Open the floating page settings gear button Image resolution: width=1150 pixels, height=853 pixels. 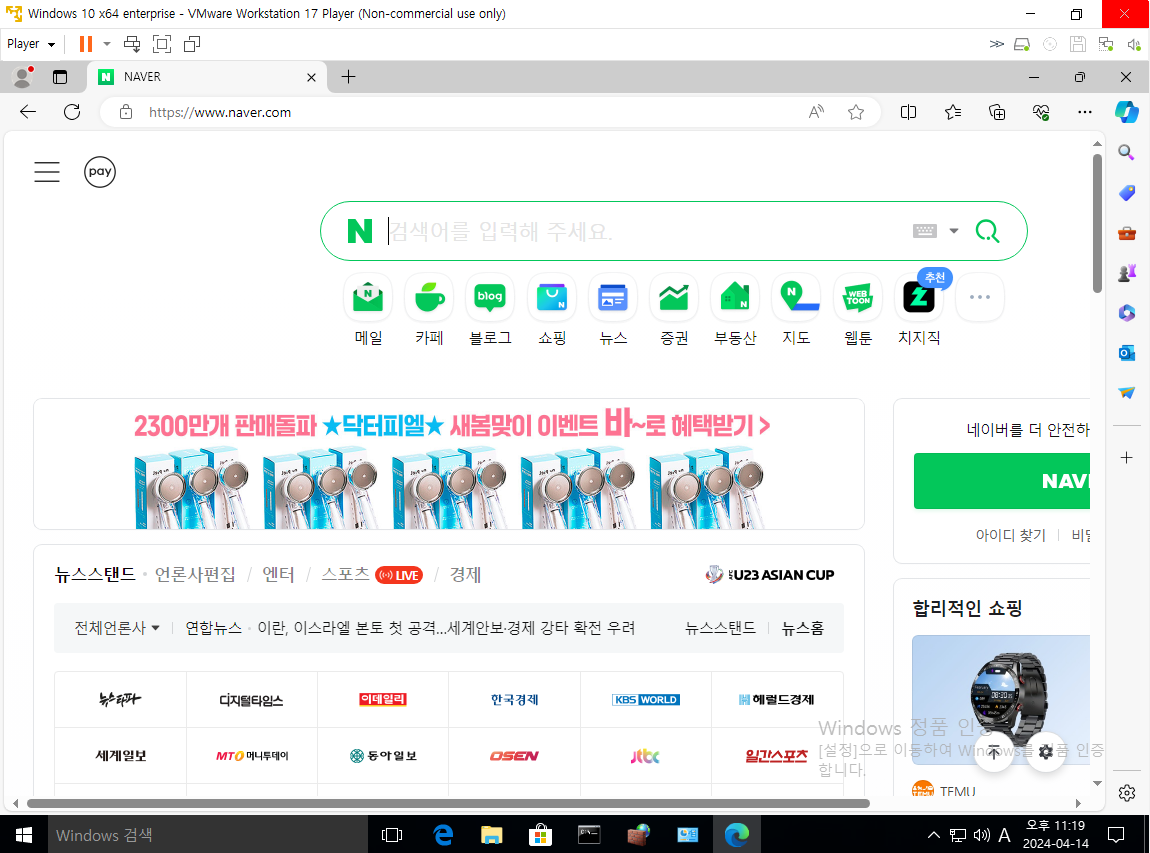(x=1046, y=752)
